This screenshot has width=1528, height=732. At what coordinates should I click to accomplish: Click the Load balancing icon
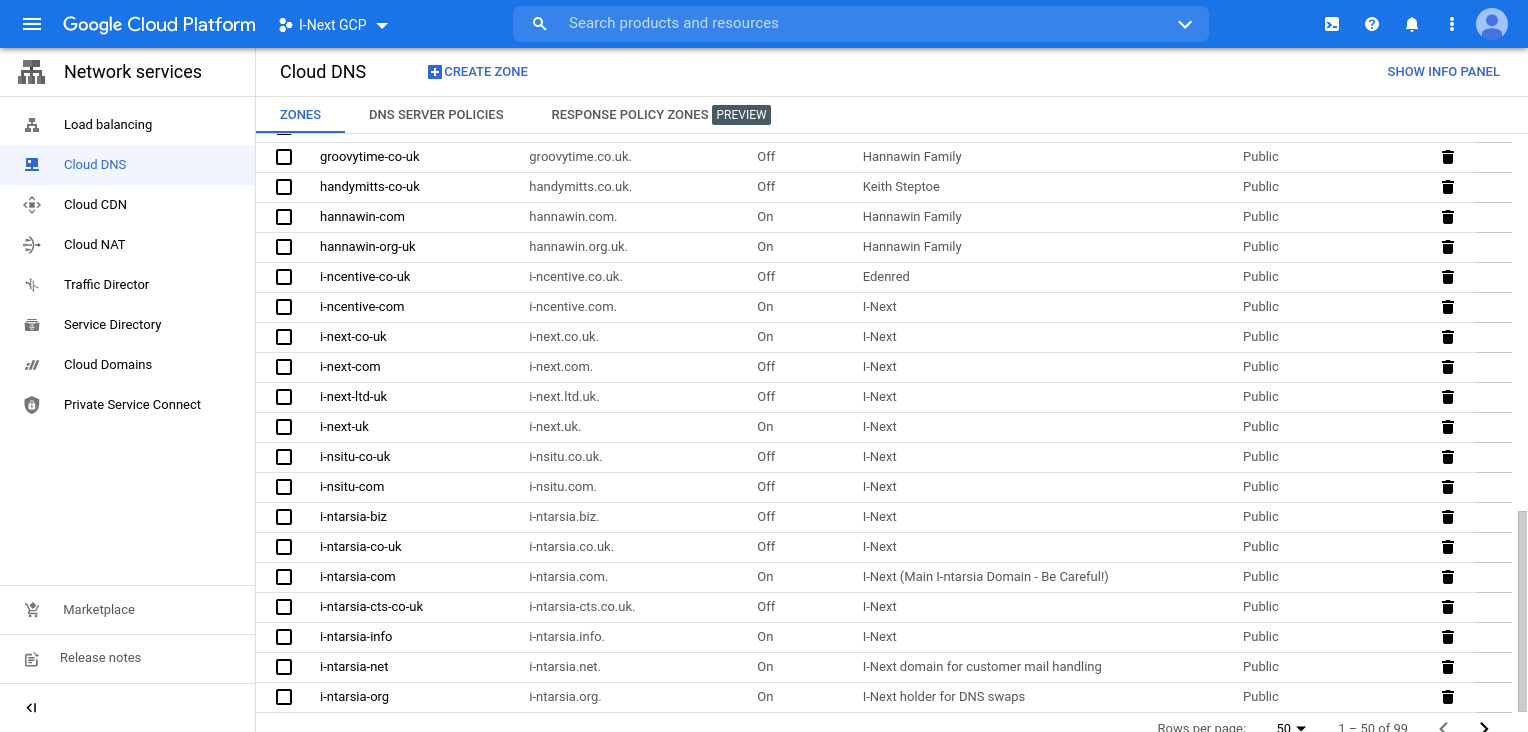(x=32, y=125)
